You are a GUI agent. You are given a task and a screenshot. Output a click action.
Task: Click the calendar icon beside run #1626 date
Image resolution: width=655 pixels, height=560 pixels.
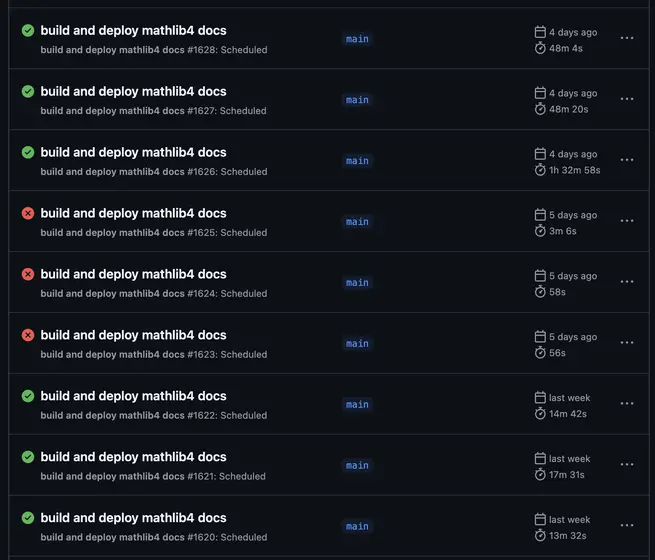coord(540,154)
